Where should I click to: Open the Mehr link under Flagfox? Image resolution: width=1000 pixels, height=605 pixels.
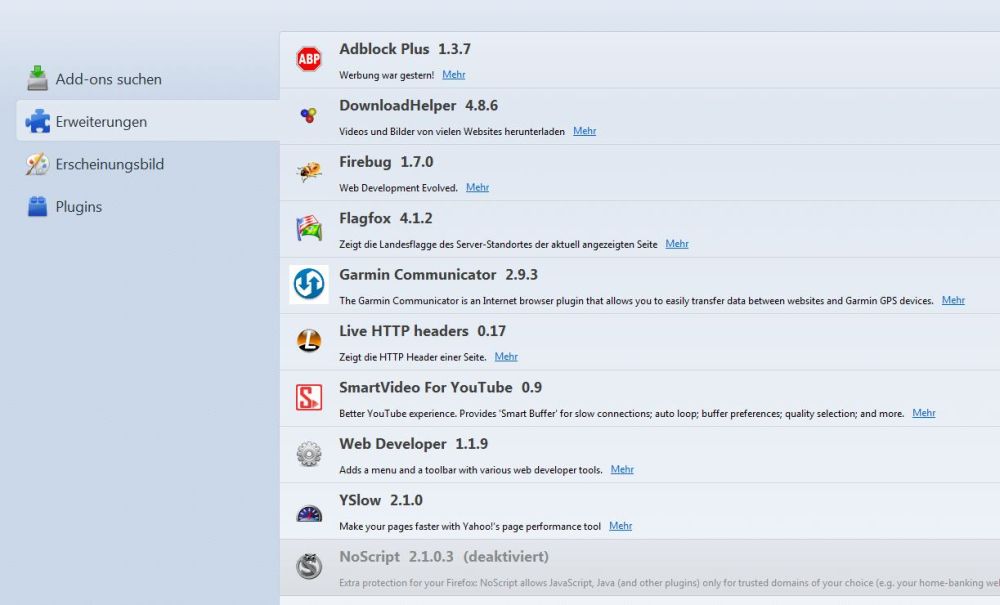tap(677, 244)
